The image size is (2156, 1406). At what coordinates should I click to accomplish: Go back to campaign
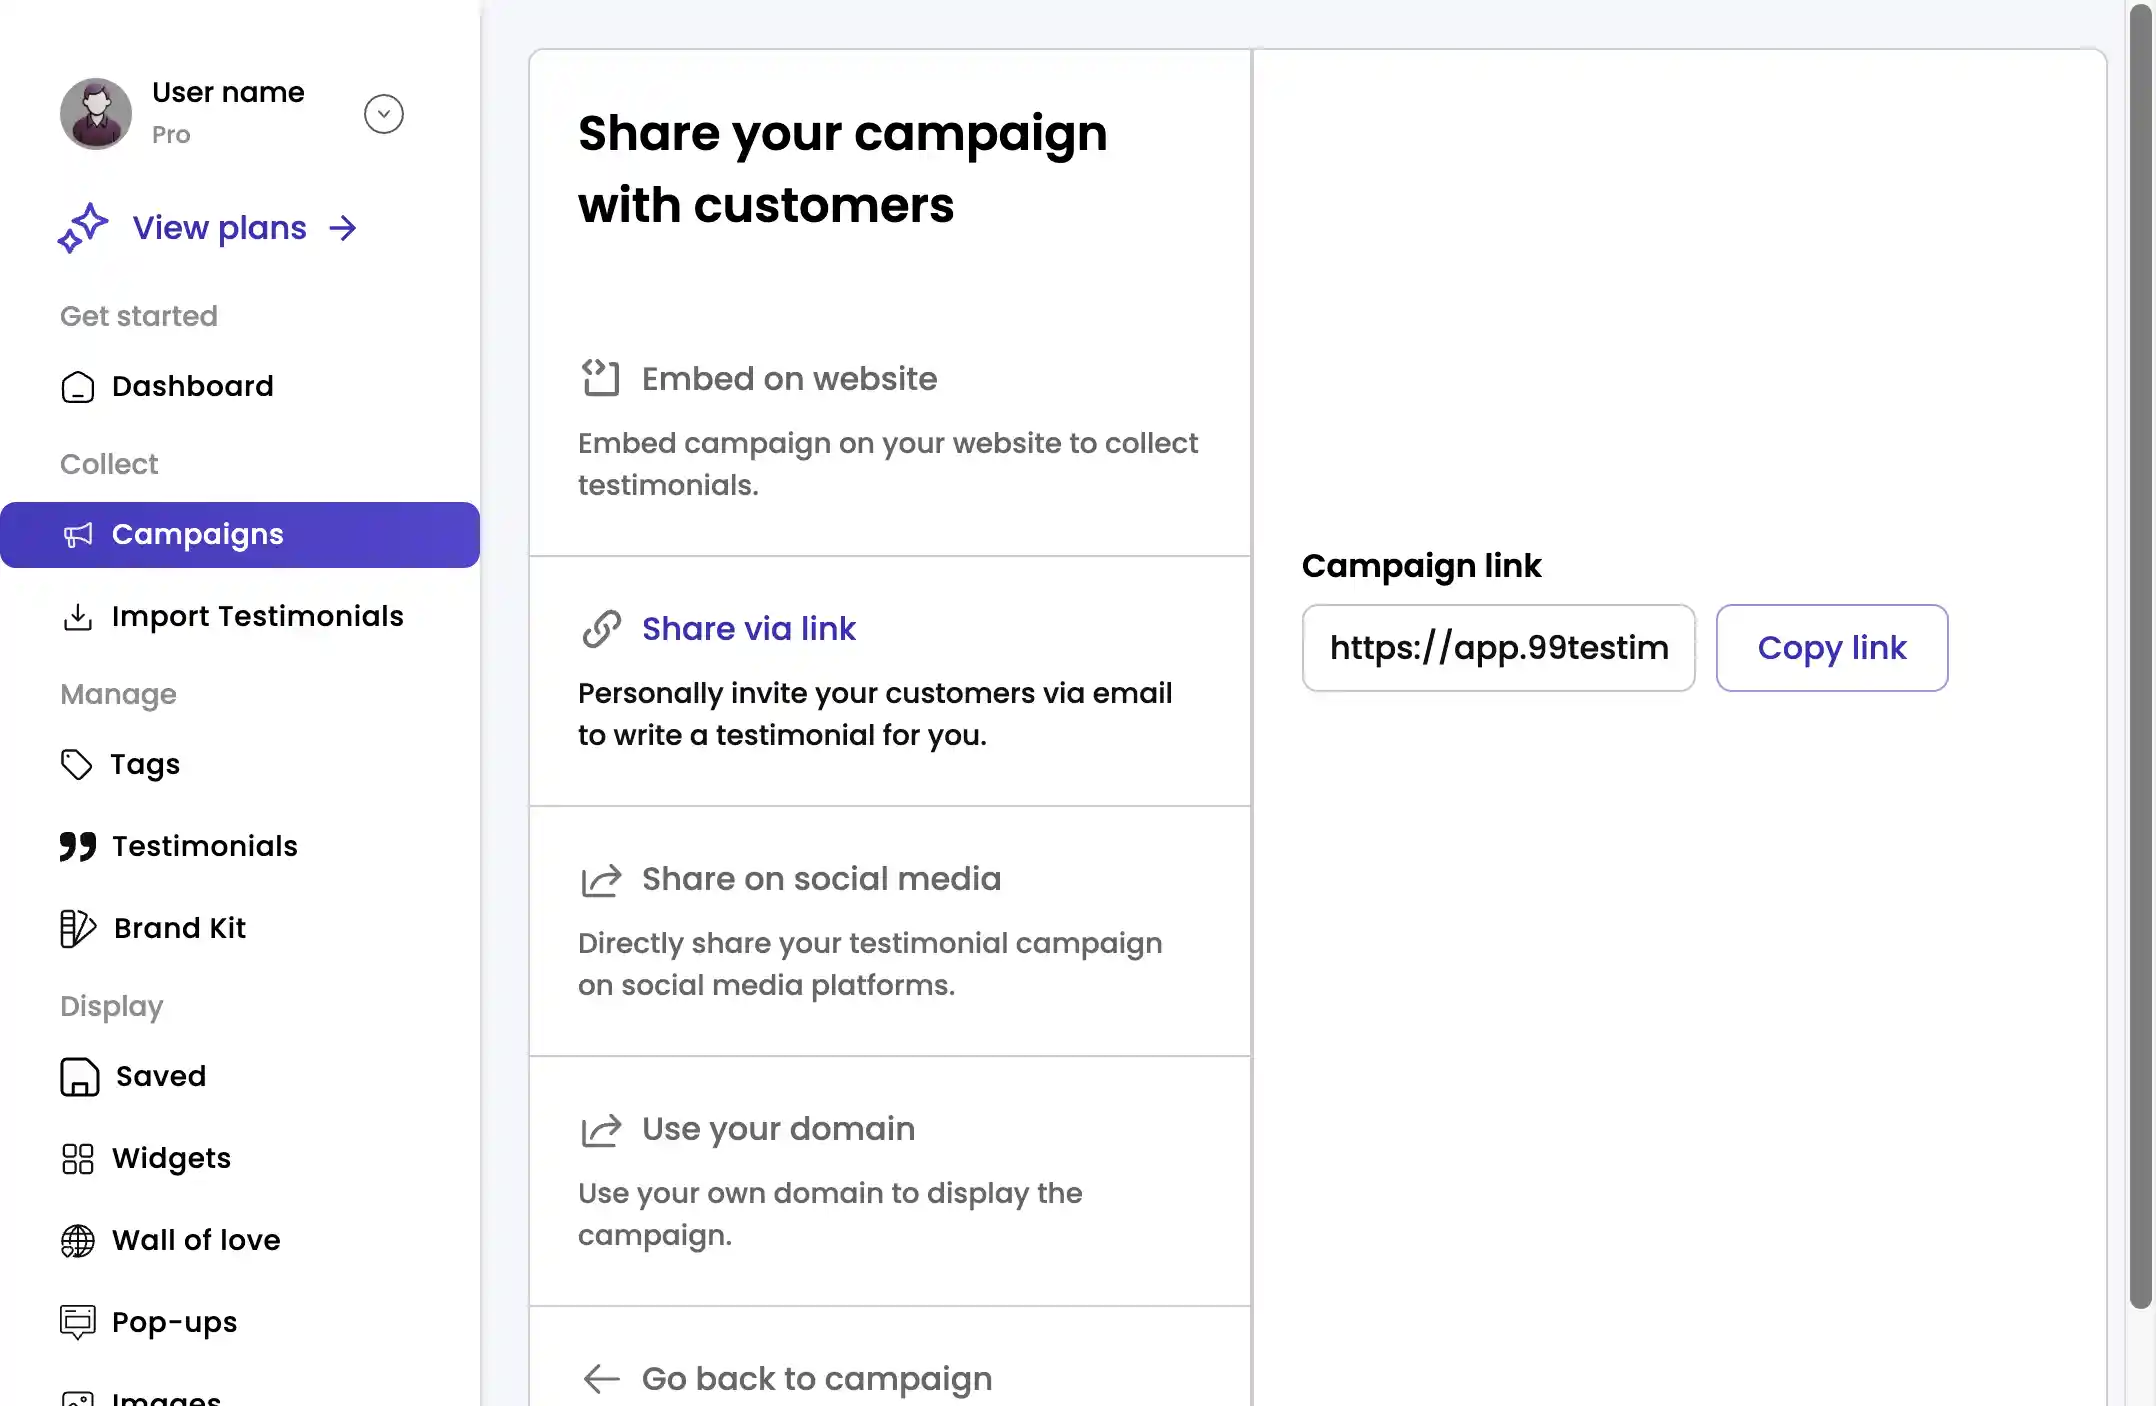coord(816,1379)
